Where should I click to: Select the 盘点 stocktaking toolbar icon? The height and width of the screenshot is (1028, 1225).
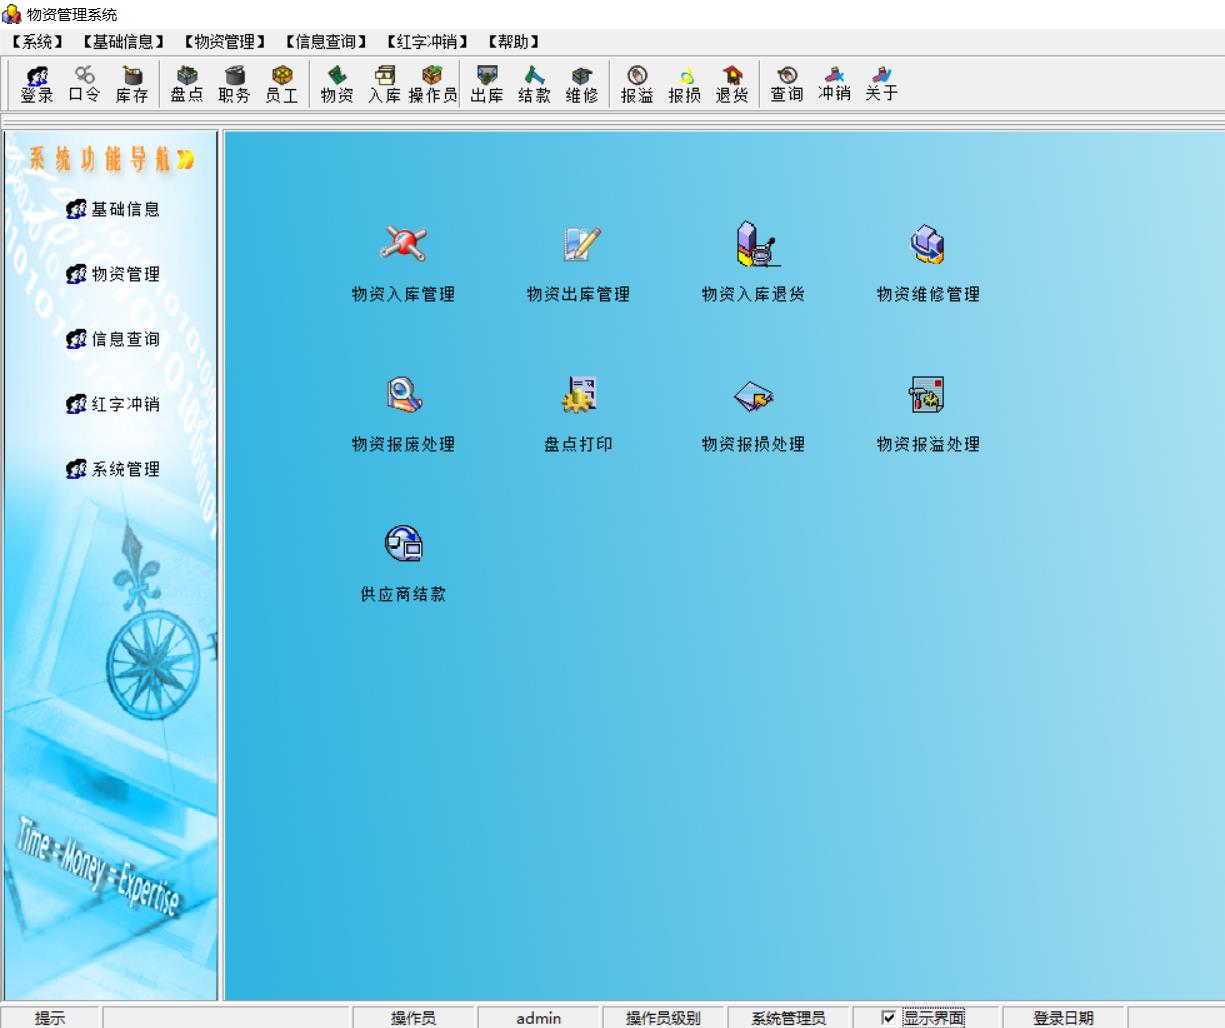[x=187, y=84]
